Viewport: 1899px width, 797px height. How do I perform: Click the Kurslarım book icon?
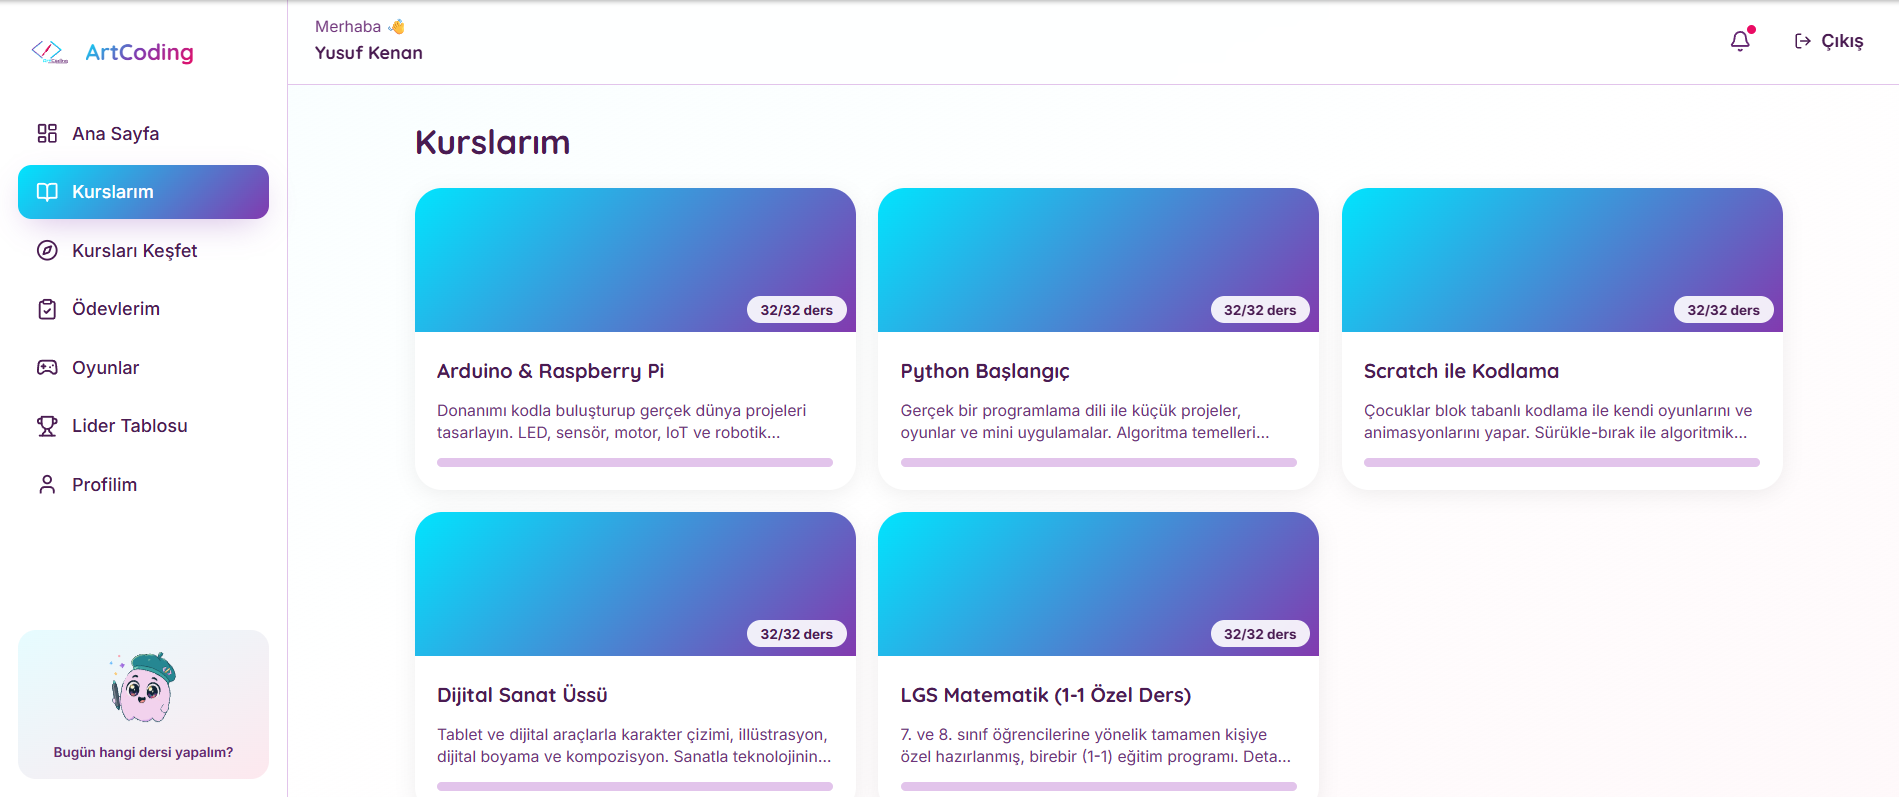click(x=47, y=192)
